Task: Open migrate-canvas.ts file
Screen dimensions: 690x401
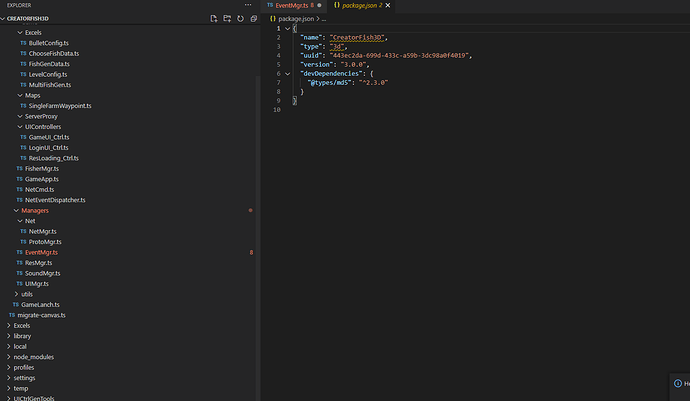Action: click(41, 315)
